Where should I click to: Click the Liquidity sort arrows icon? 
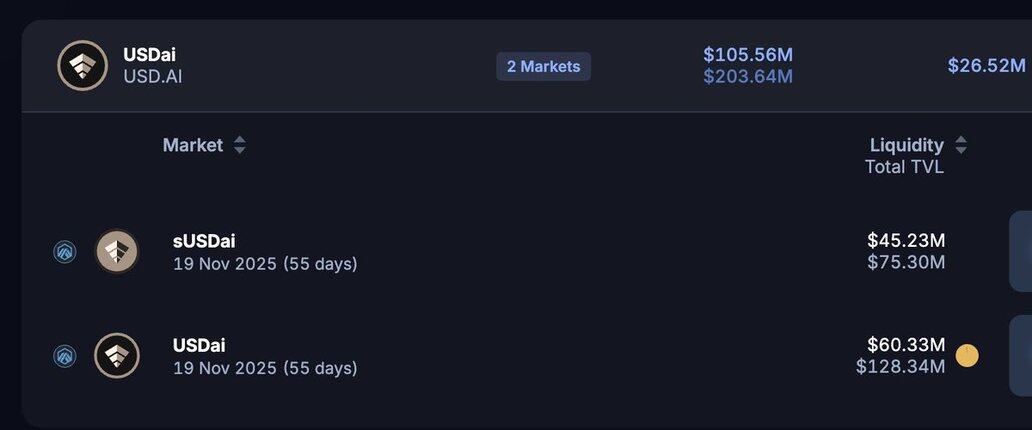click(961, 145)
